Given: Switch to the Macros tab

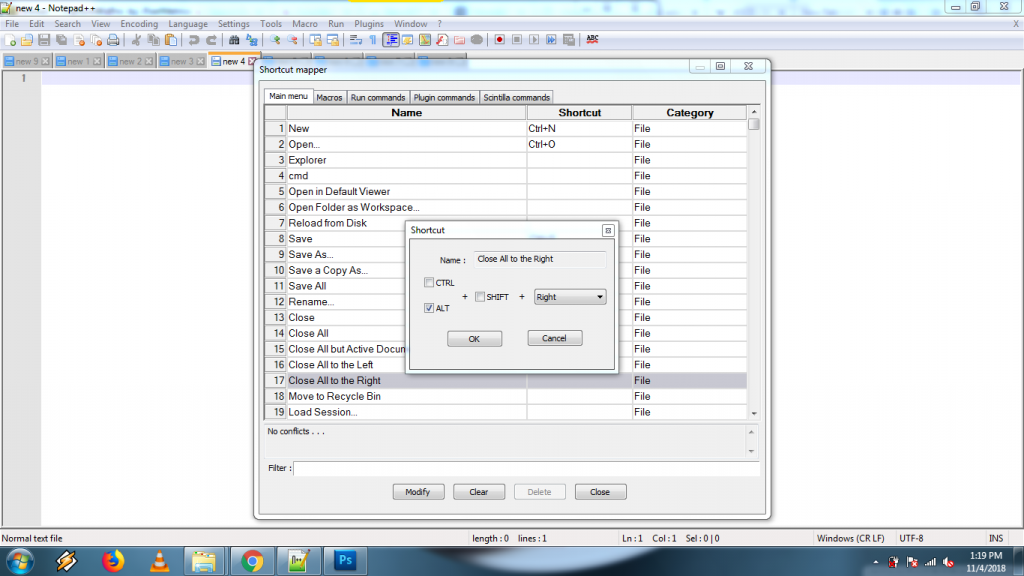Looking at the screenshot, I should point(329,97).
